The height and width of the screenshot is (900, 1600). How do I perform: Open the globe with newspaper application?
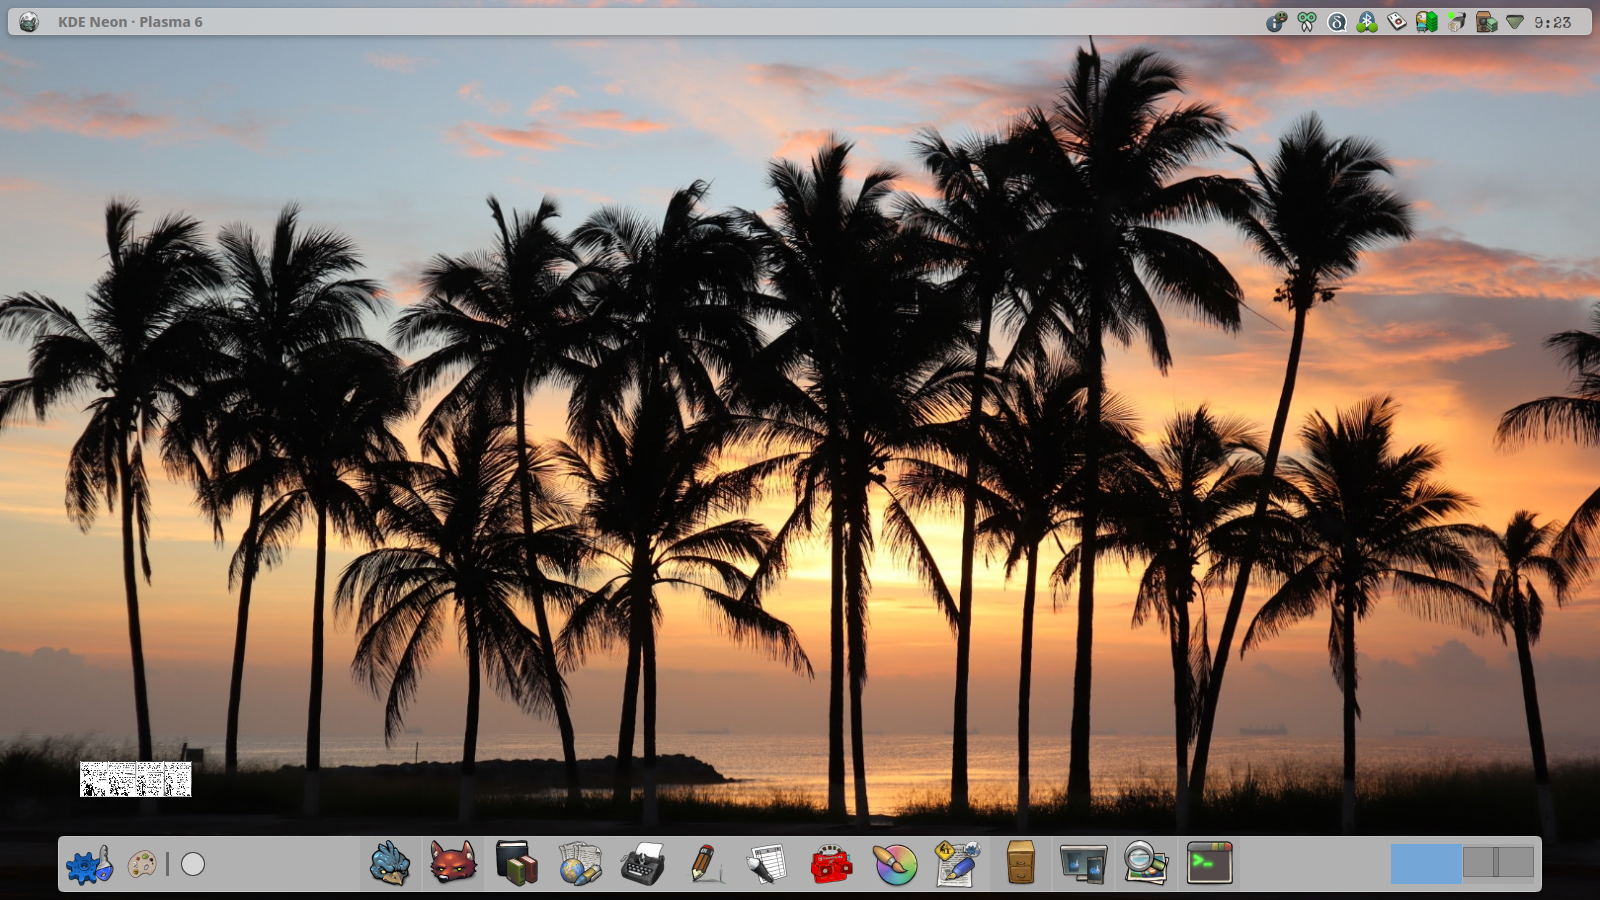580,863
